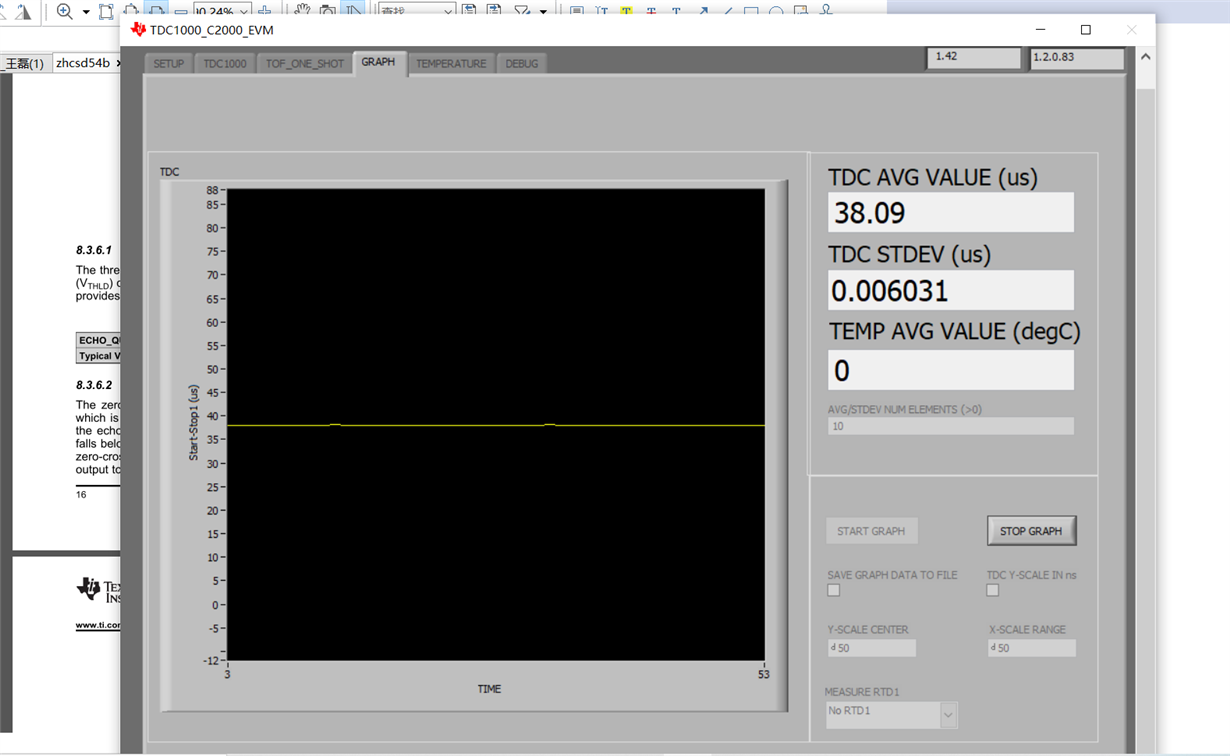The image size is (1230, 756).
Task: Expand the MEASURE RTD1 dropdown
Action: point(948,714)
